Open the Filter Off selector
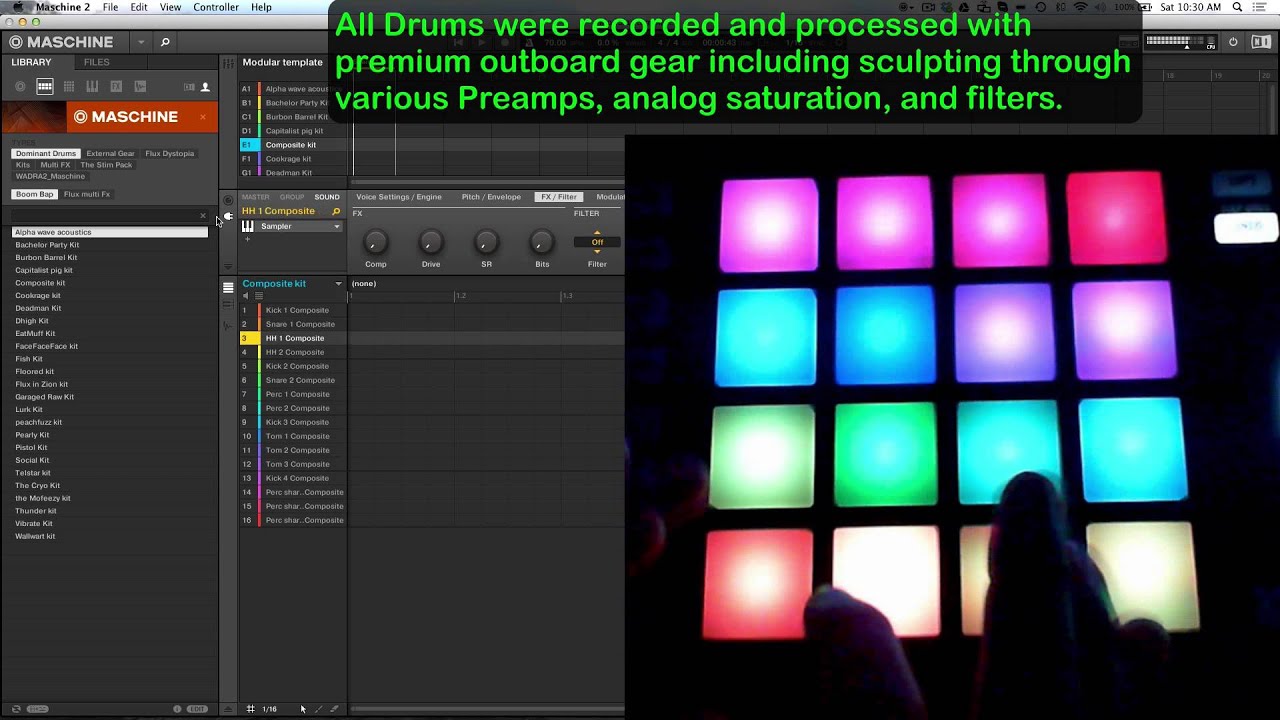This screenshot has width=1280, height=720. (x=597, y=242)
